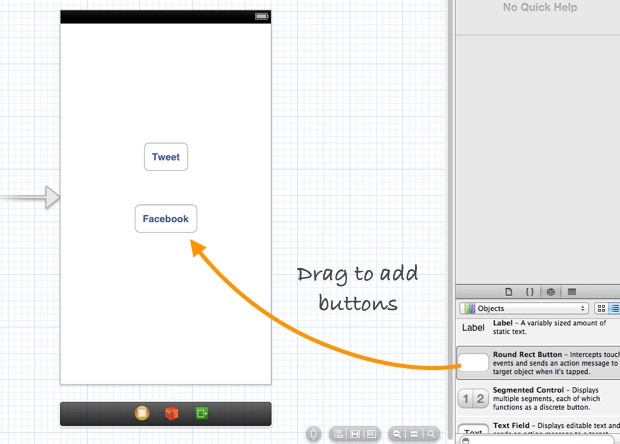This screenshot has height=444, width=620.
Task: Reset canvas zoom to actual size
Action: pos(414,434)
